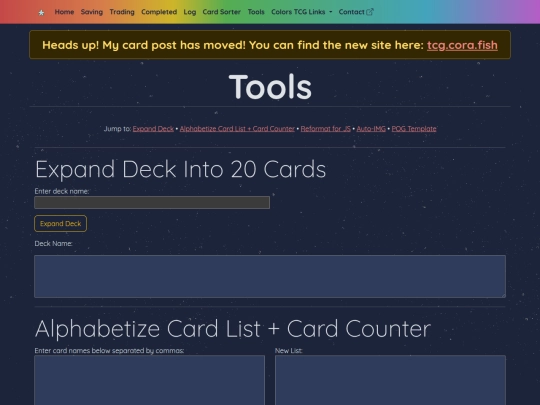Click the Expand Deck Into 20 Cards heading
Screen dimensions: 540x405
180,169
